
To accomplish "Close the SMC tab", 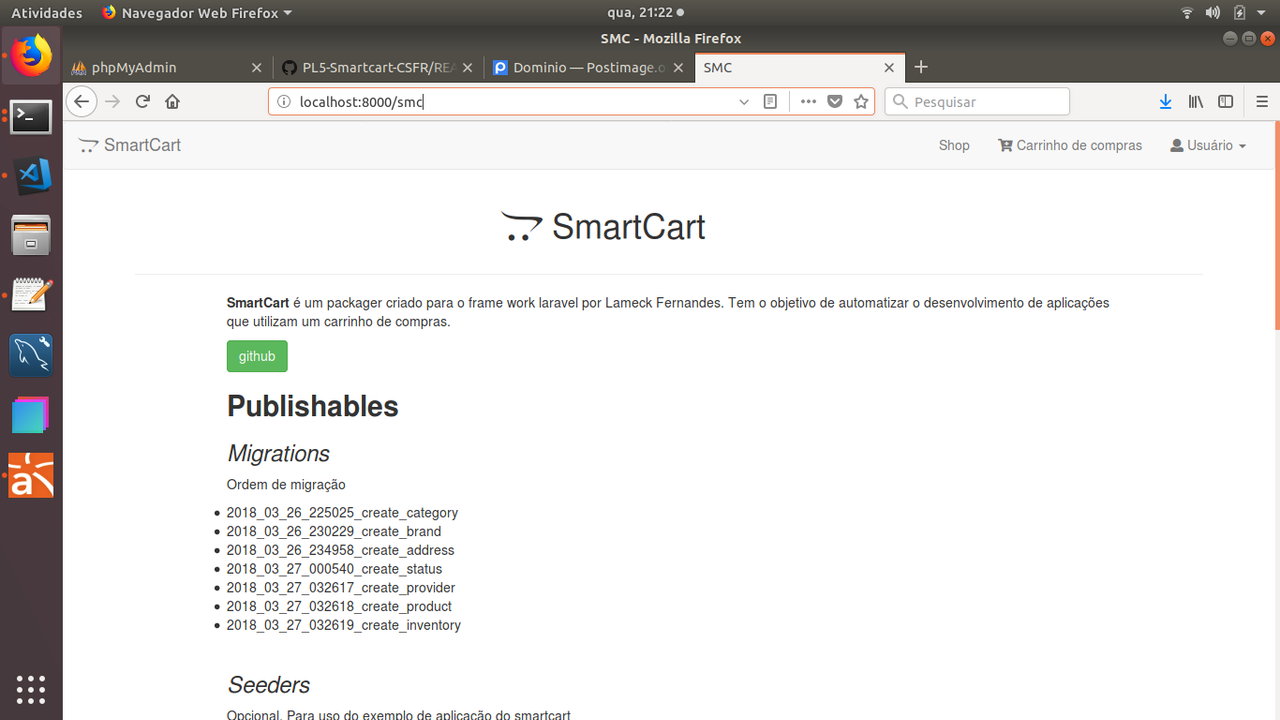I will click(889, 68).
